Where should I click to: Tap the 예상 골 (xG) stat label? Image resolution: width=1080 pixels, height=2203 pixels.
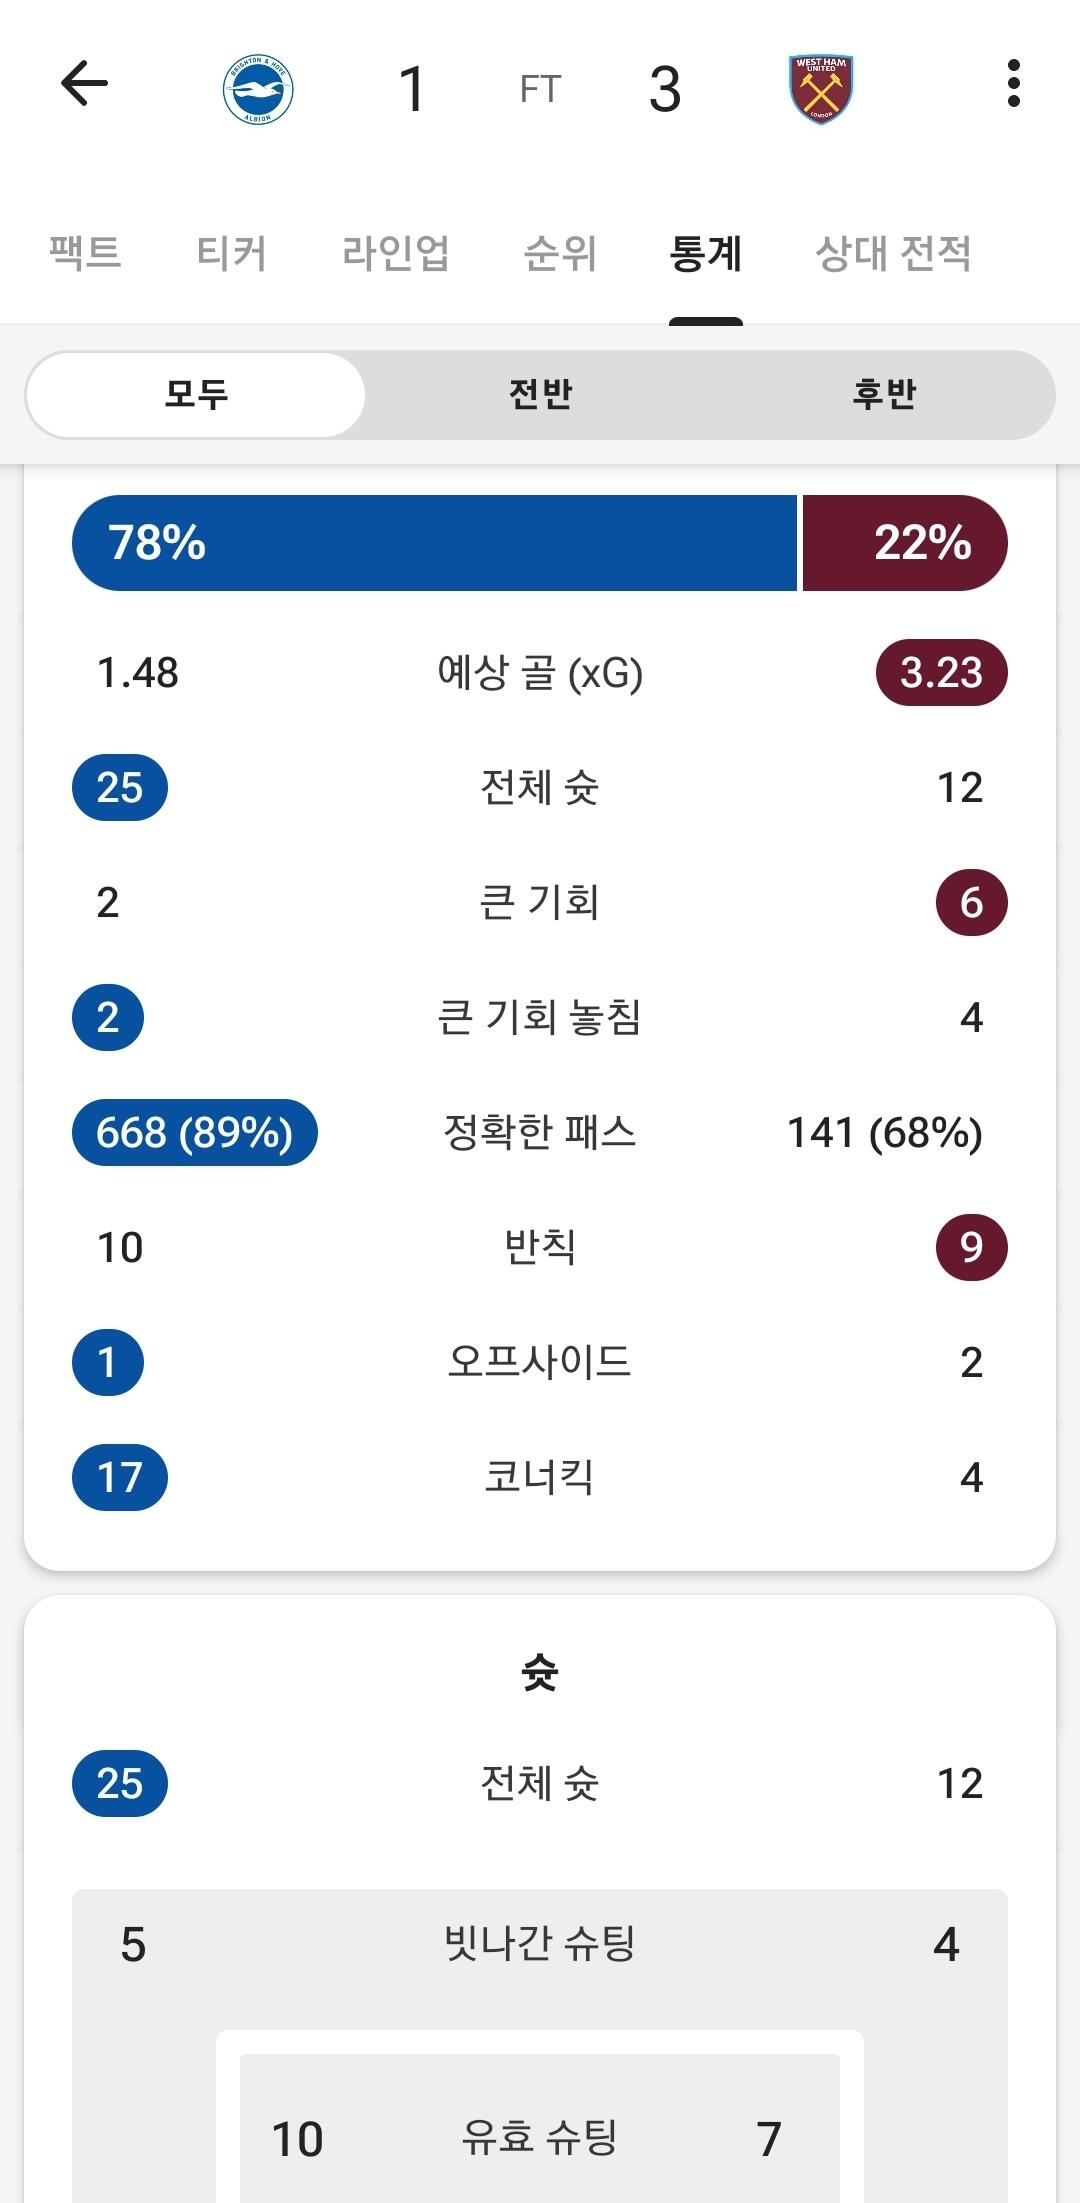[x=540, y=672]
